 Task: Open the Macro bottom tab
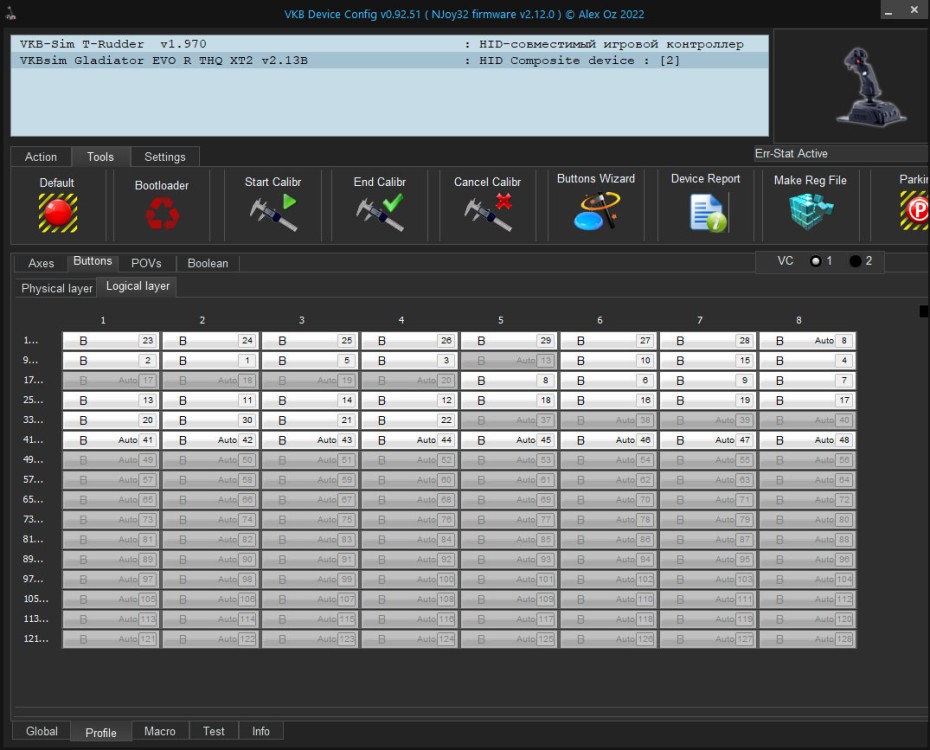pos(160,731)
